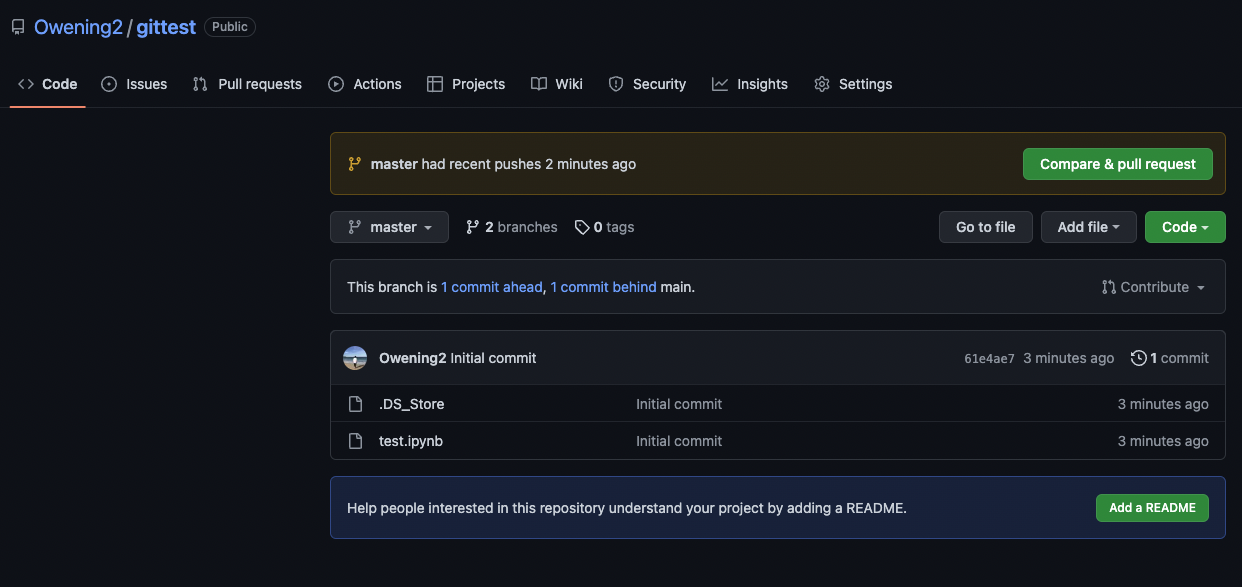View the 2 branches link
Viewport: 1242px width, 587px height.
pyautogui.click(x=512, y=227)
